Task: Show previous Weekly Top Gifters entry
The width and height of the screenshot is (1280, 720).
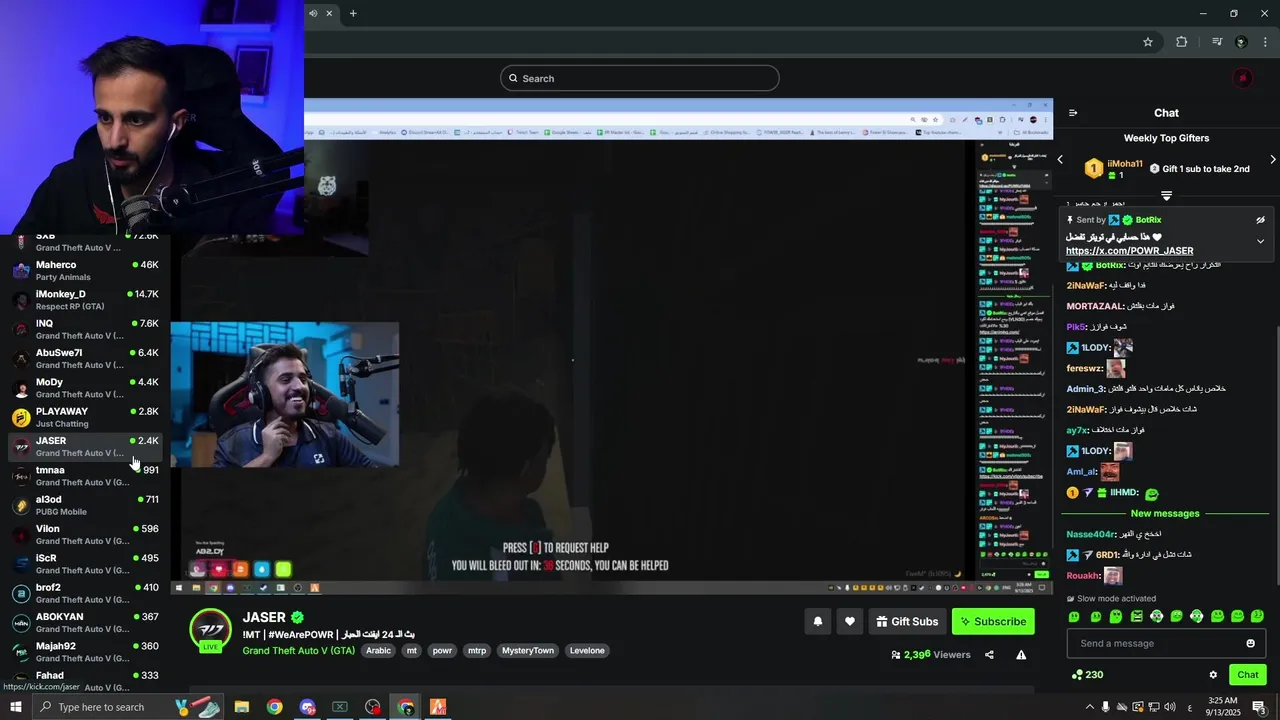Action: pos(1061,160)
